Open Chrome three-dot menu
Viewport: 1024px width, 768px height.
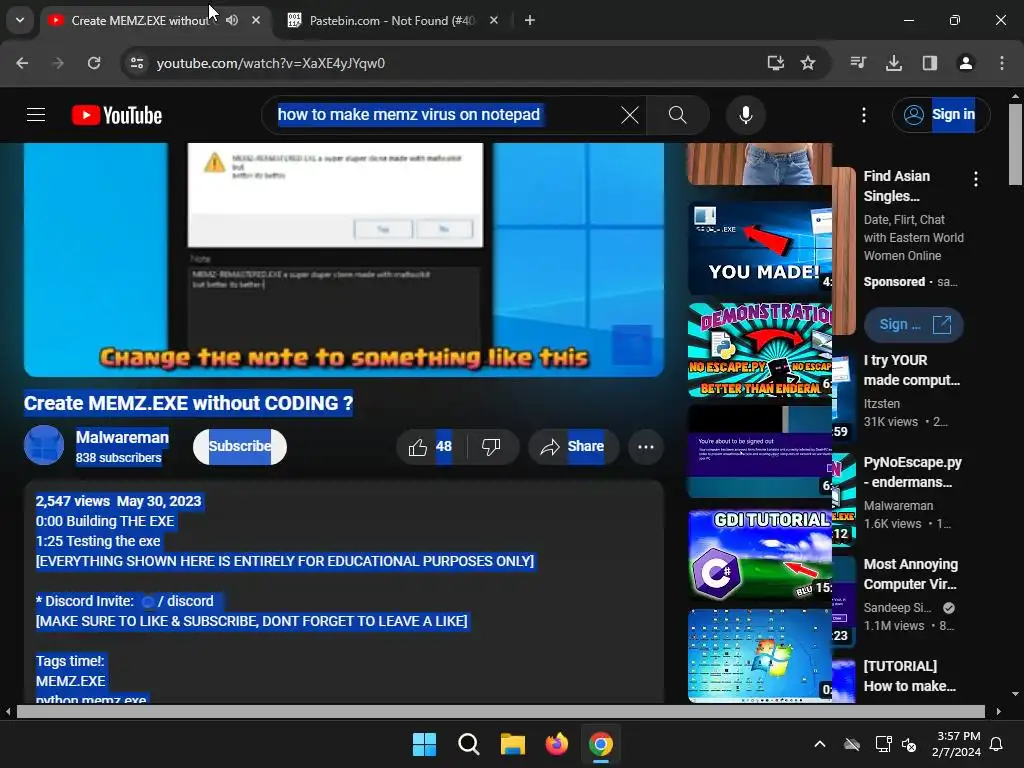pos(1002,63)
